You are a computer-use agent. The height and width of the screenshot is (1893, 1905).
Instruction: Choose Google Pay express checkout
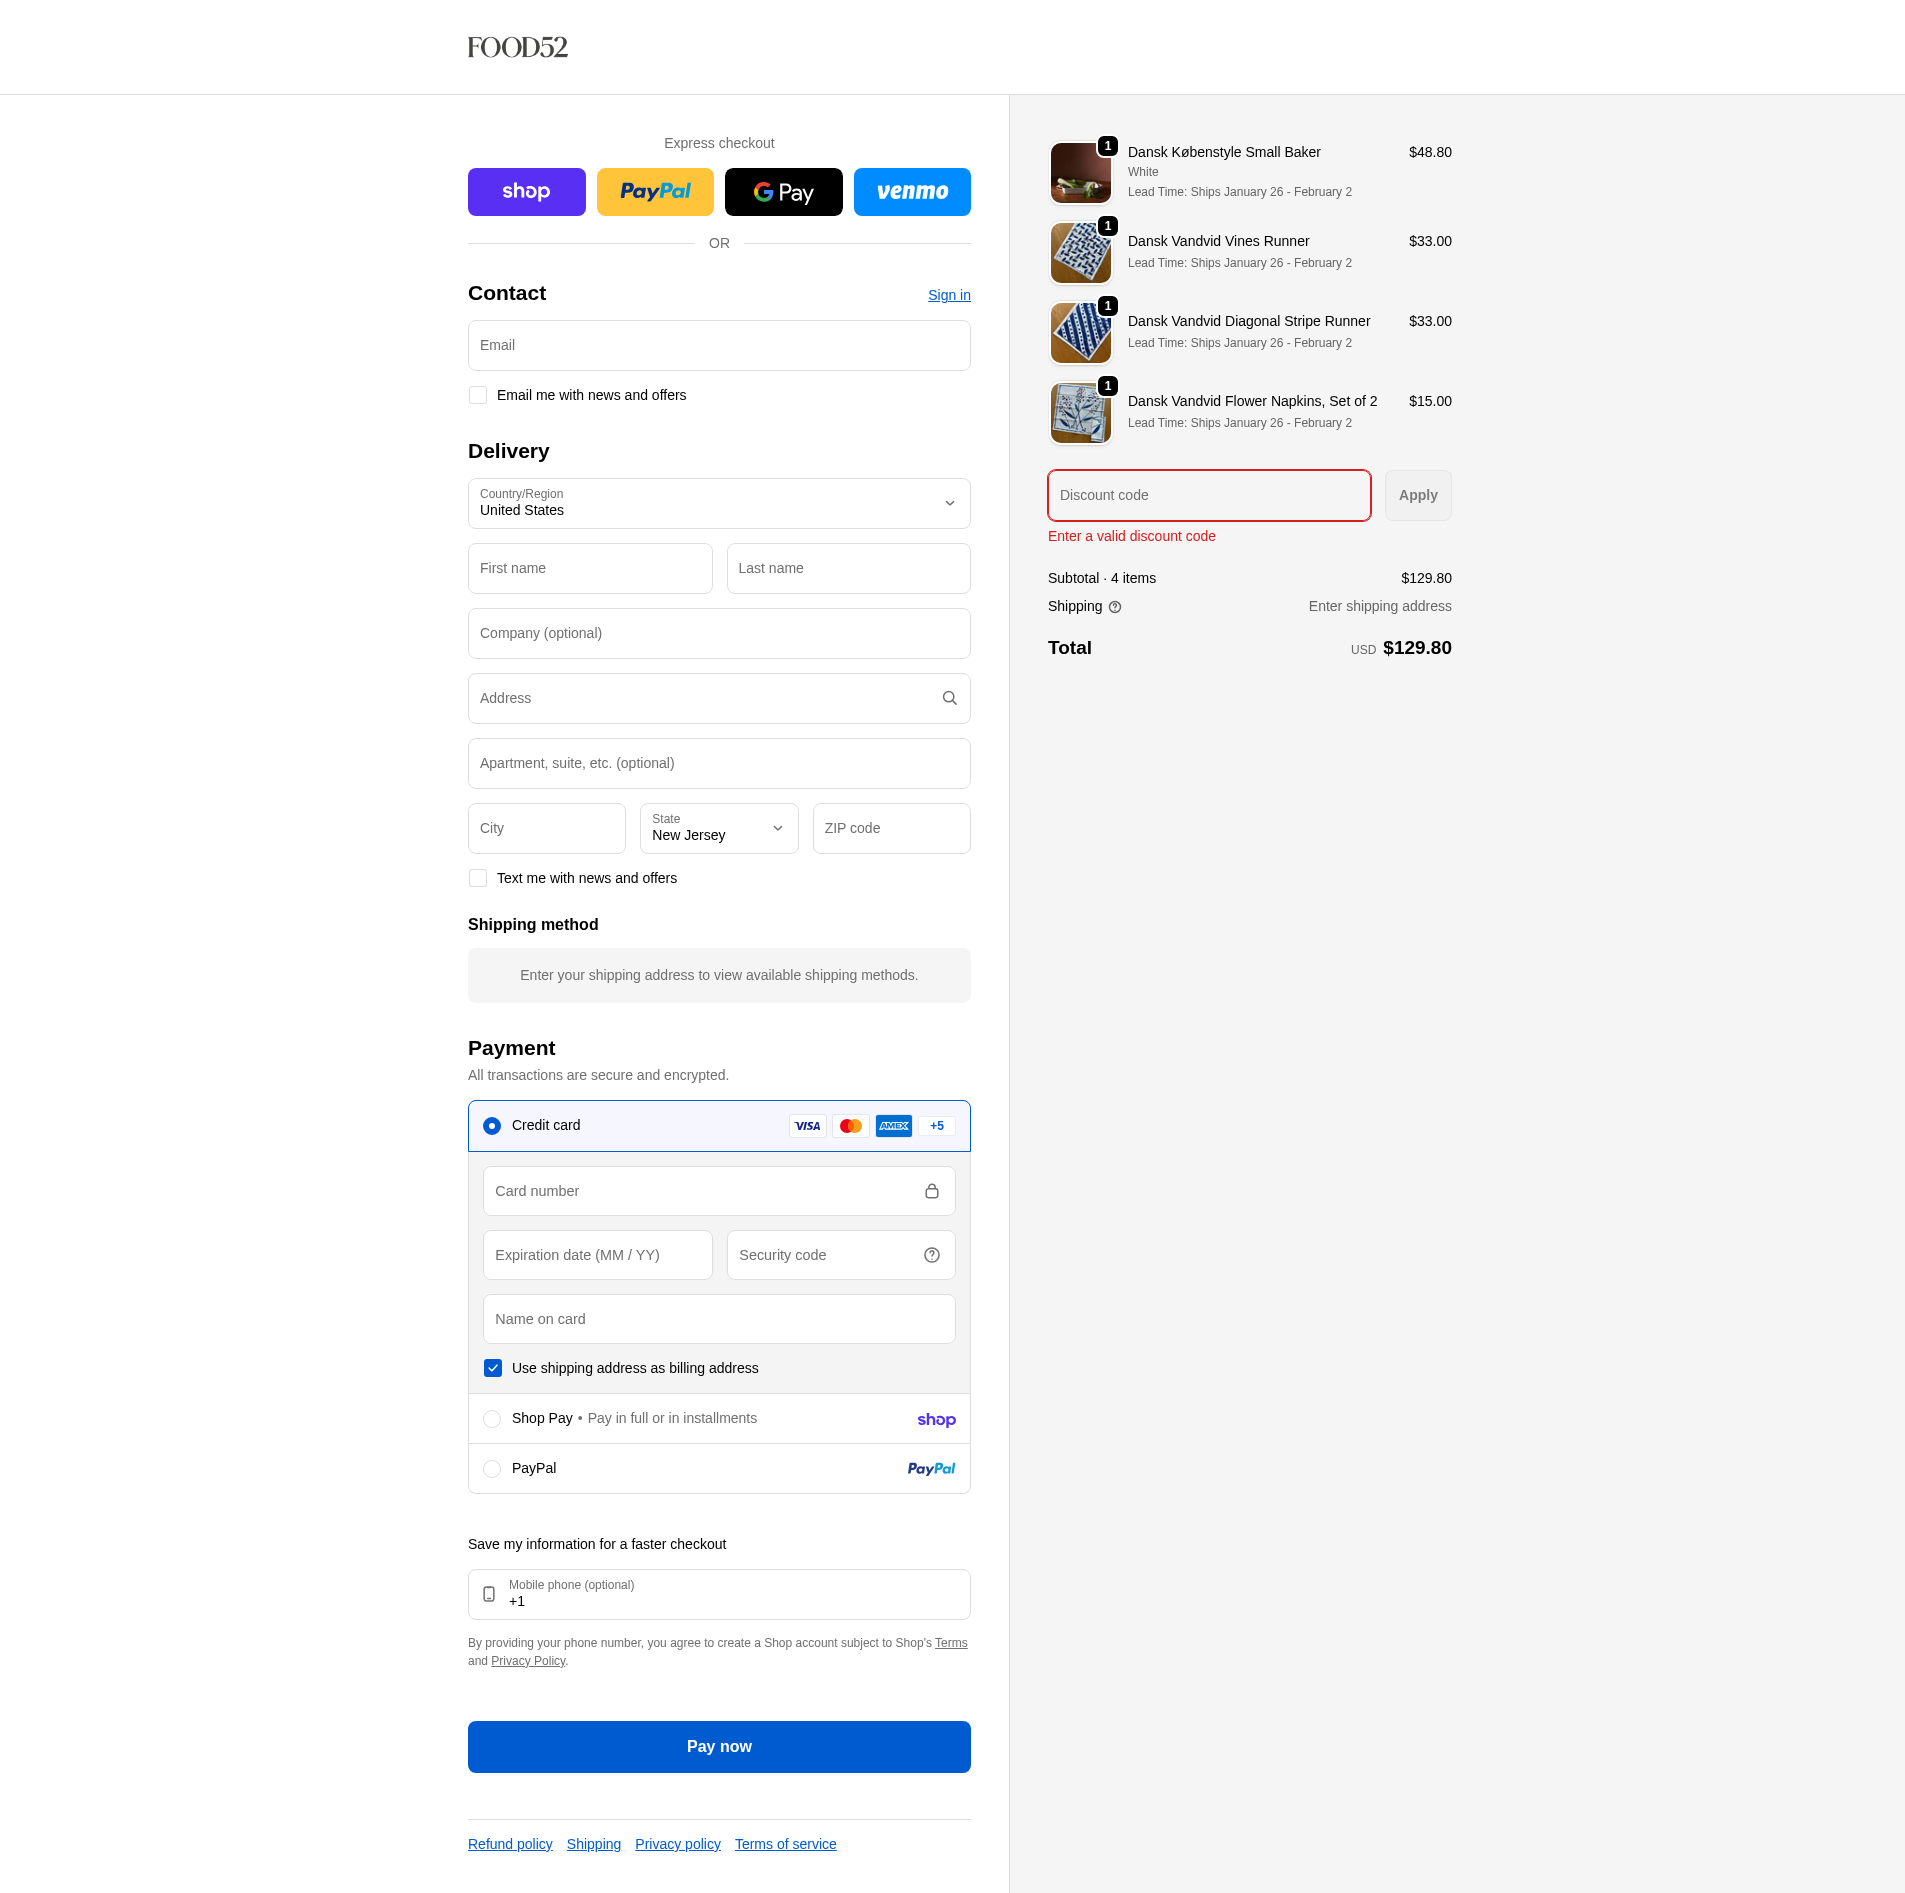click(783, 191)
